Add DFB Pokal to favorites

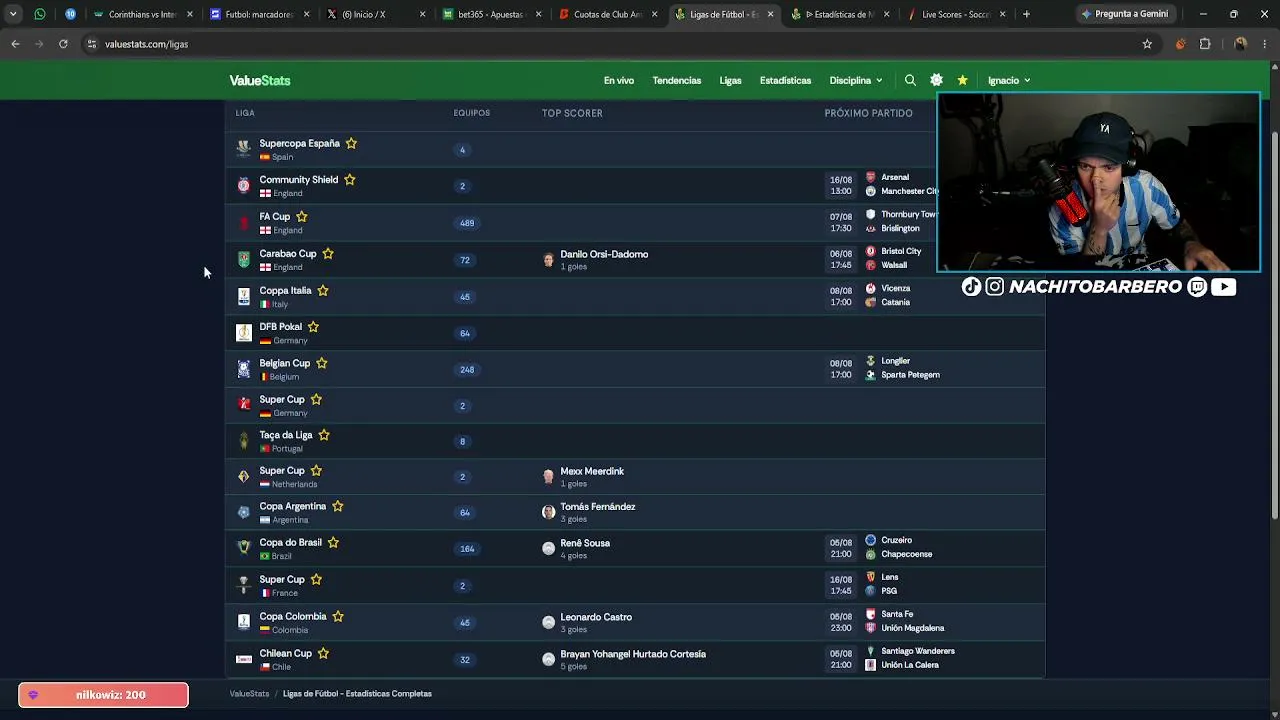(313, 327)
